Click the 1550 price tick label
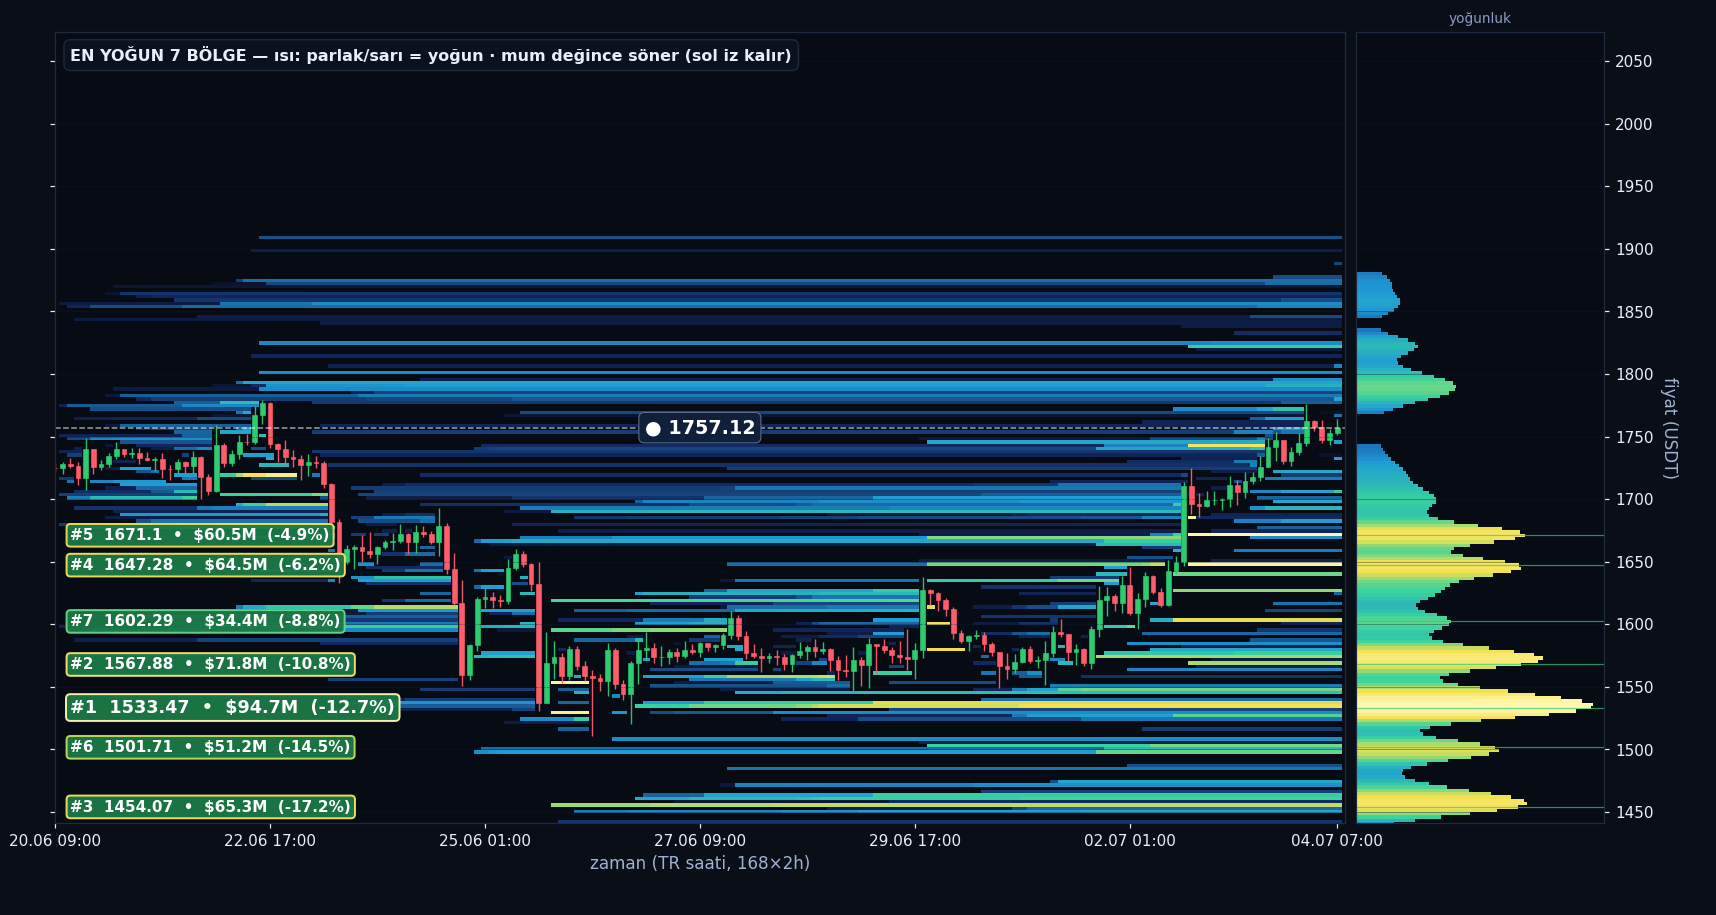 click(1633, 687)
